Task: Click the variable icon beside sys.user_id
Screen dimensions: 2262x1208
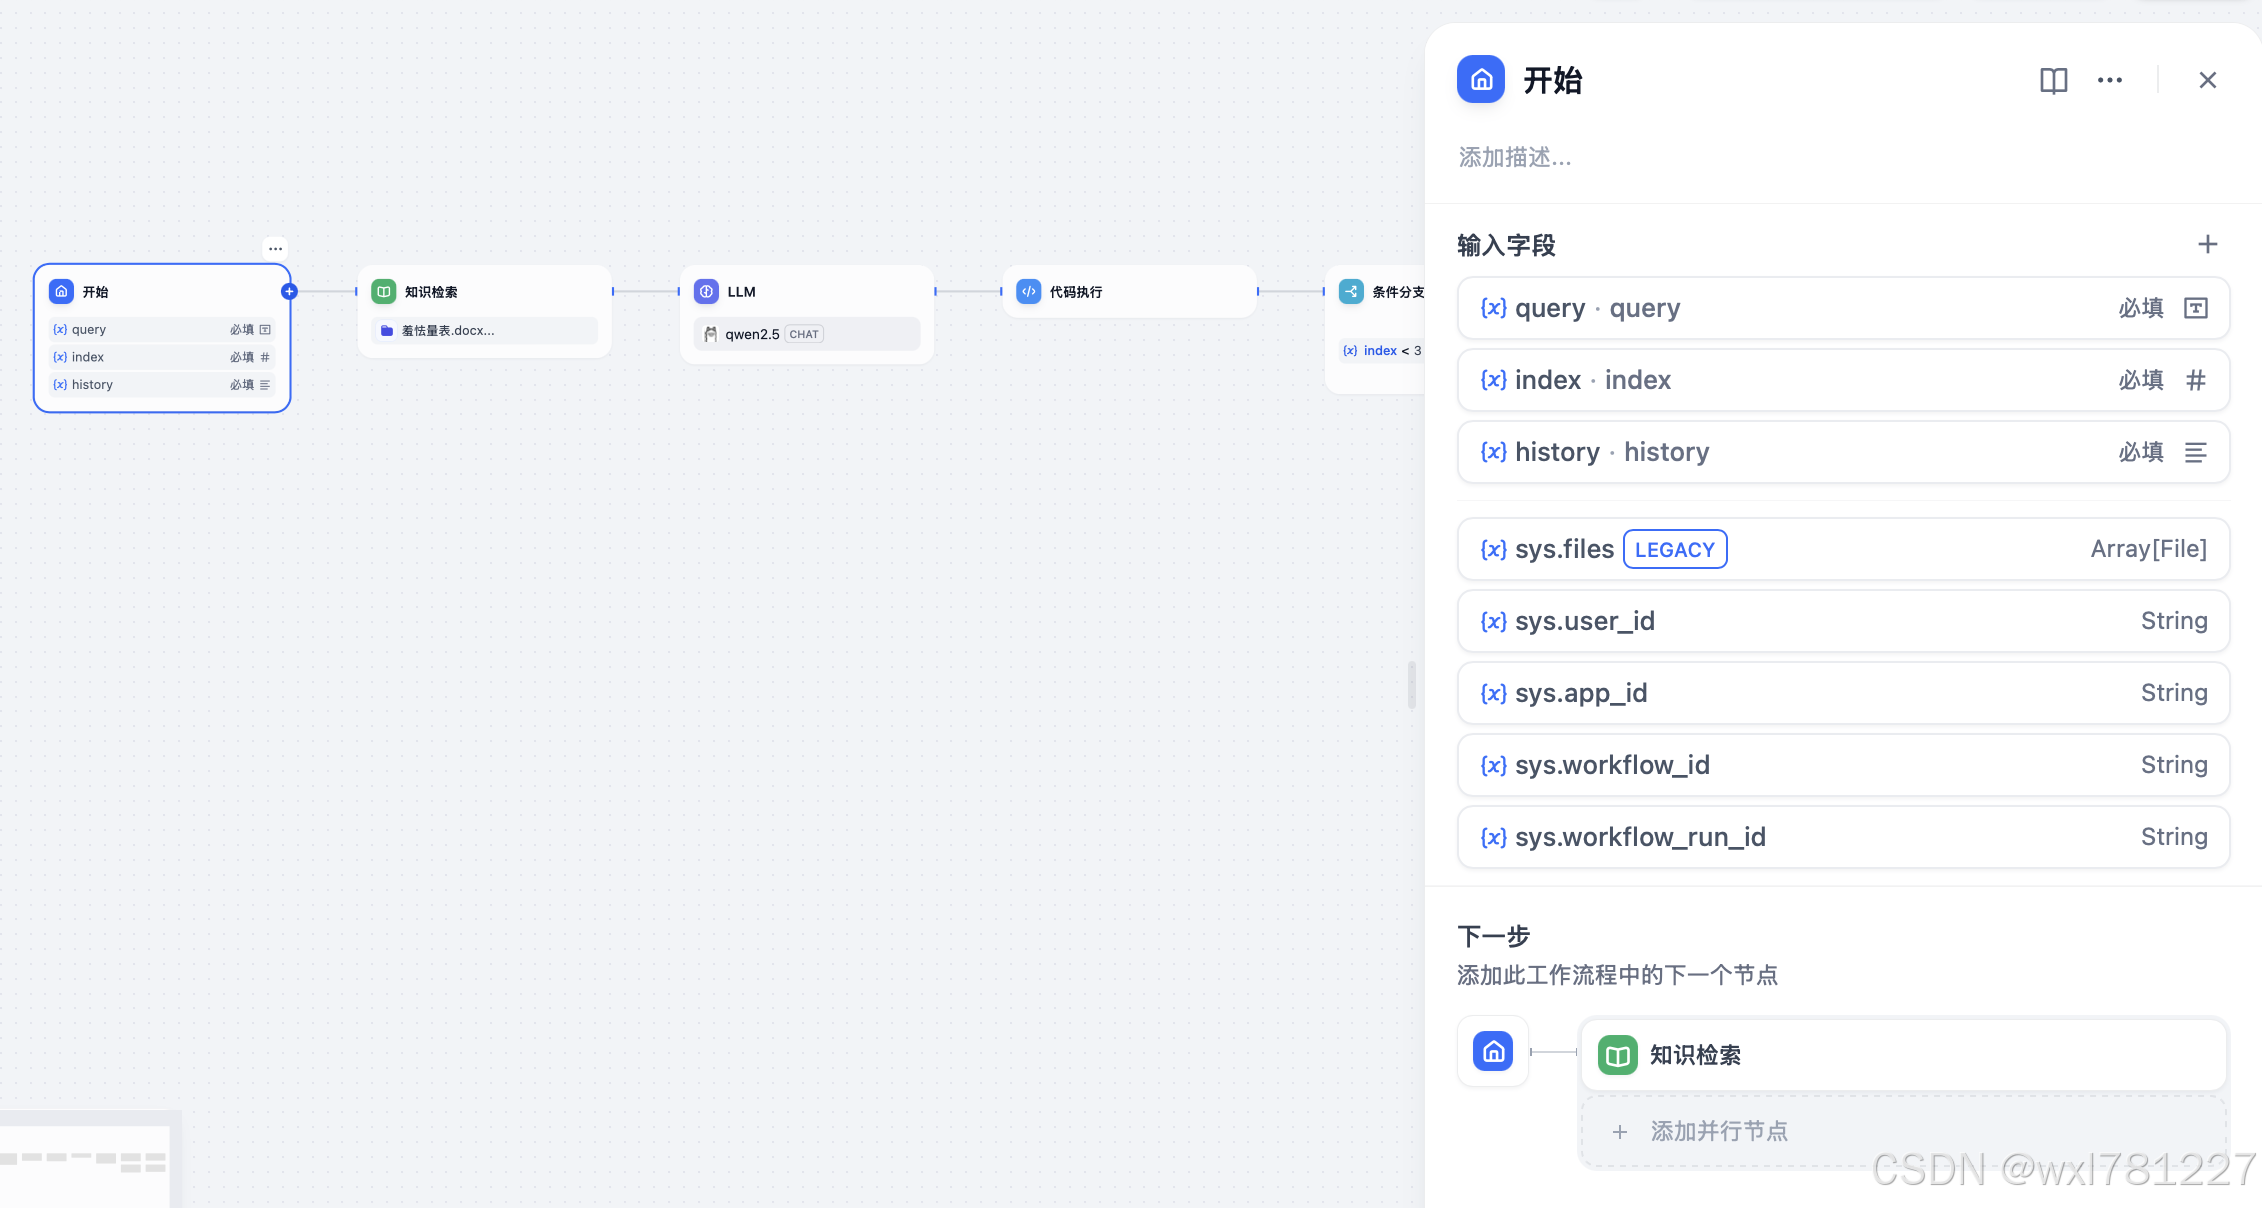Action: pos(1493,621)
